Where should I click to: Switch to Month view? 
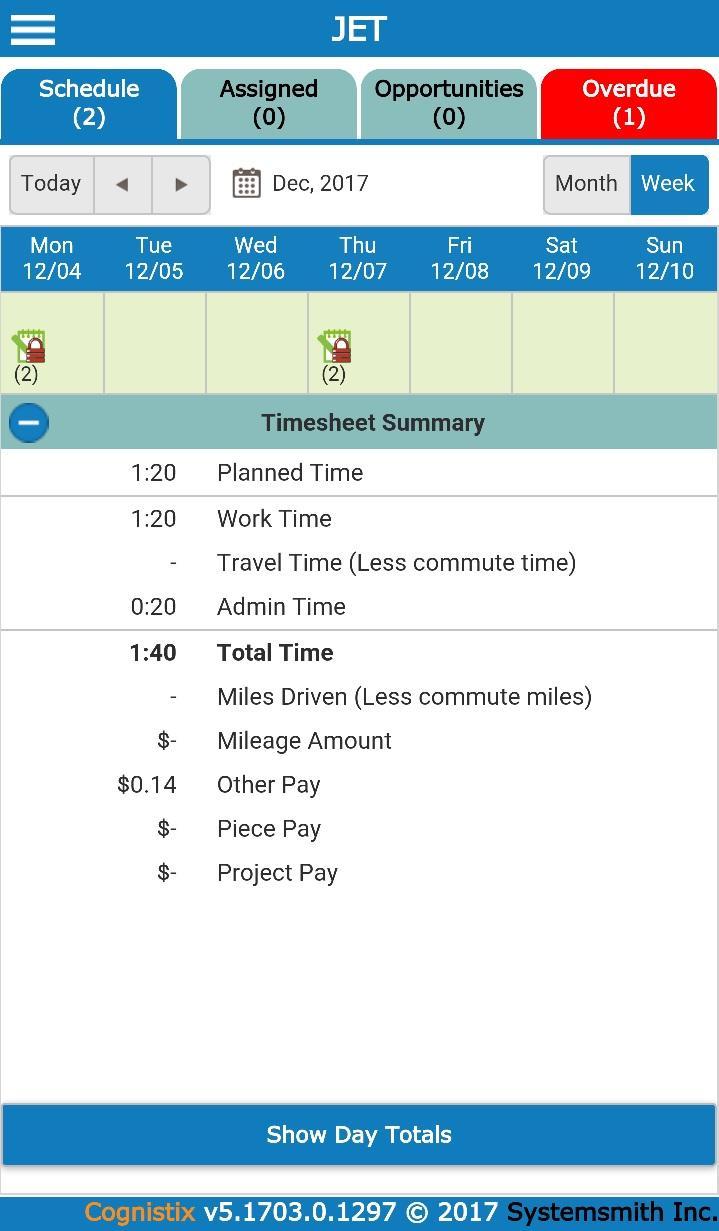point(586,184)
